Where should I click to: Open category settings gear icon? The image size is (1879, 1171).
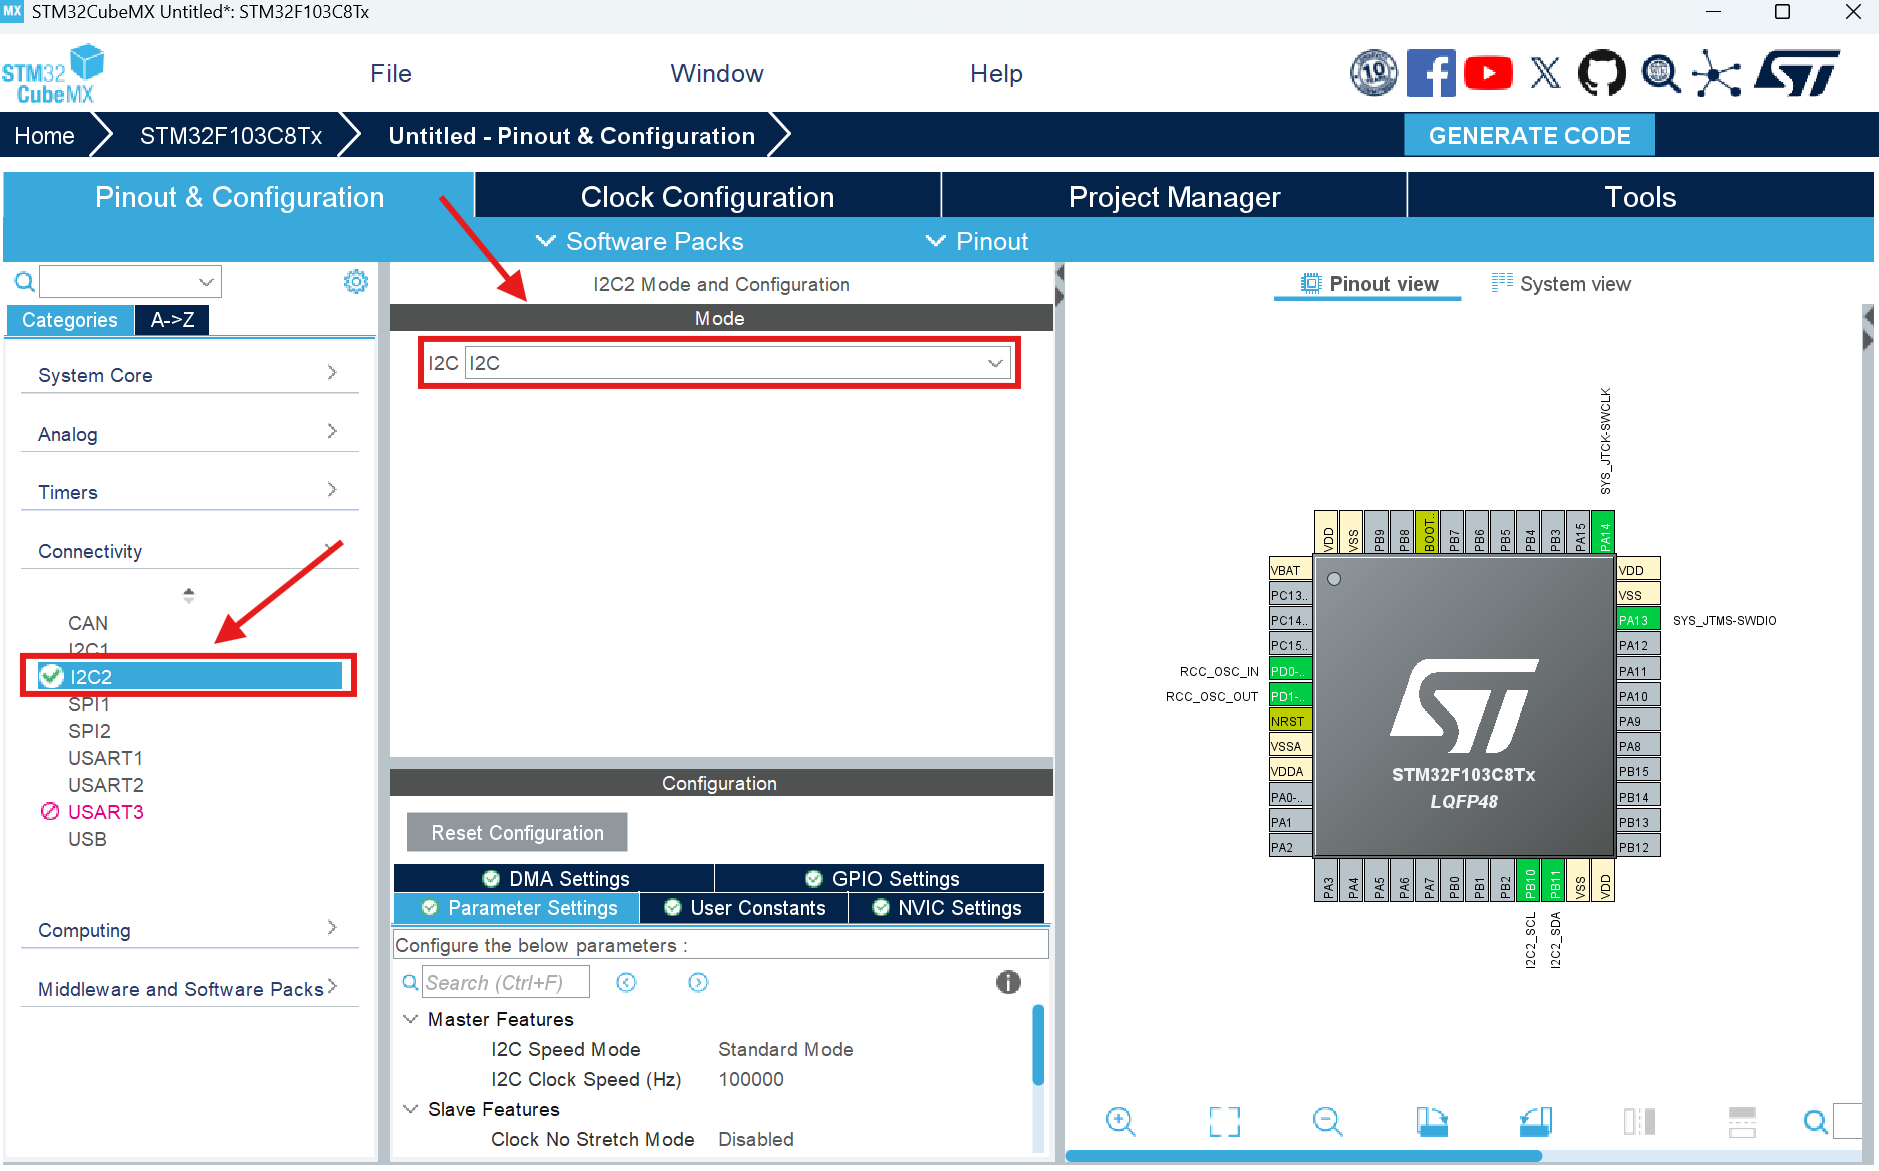(x=355, y=282)
